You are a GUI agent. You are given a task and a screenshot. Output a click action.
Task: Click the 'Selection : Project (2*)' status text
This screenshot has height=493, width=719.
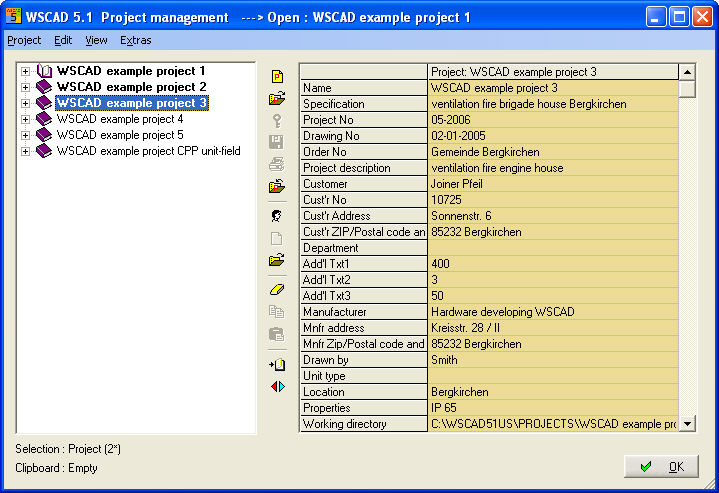point(68,449)
